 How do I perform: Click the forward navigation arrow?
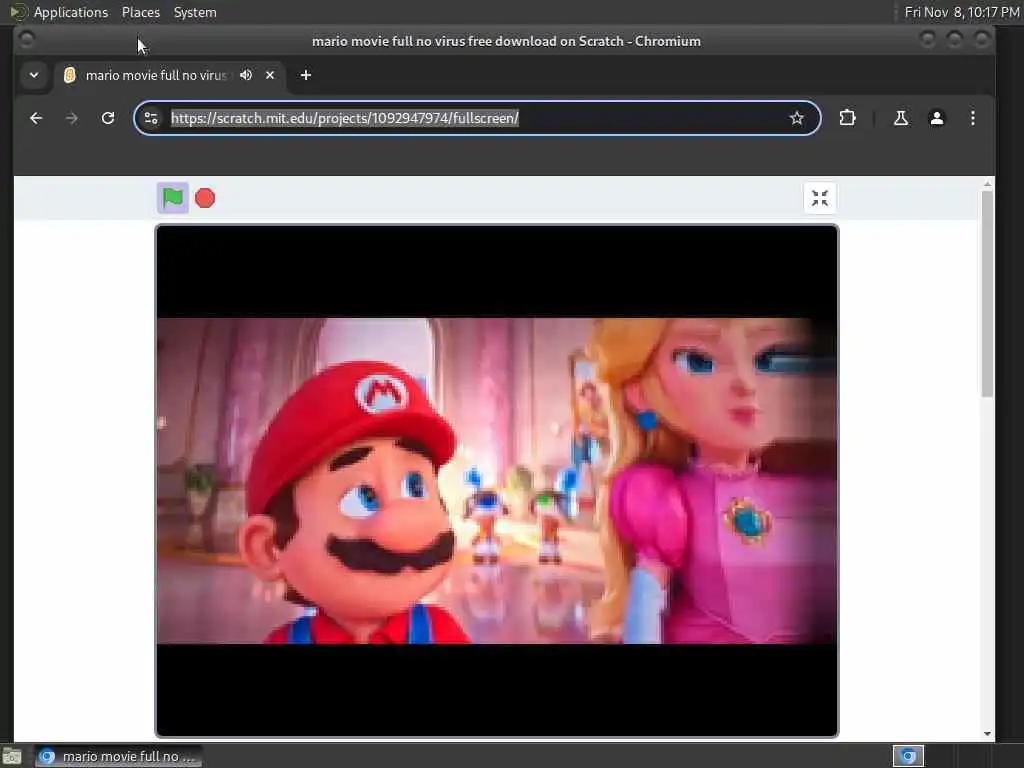click(x=72, y=118)
